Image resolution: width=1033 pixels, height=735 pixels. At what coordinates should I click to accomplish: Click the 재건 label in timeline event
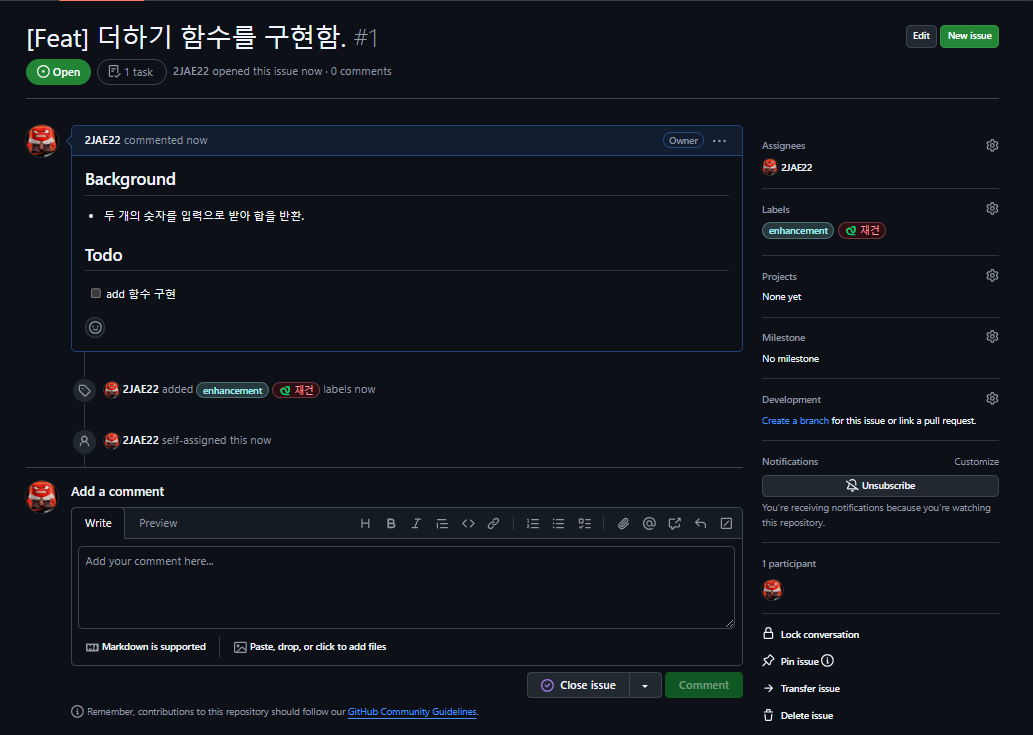pos(296,391)
